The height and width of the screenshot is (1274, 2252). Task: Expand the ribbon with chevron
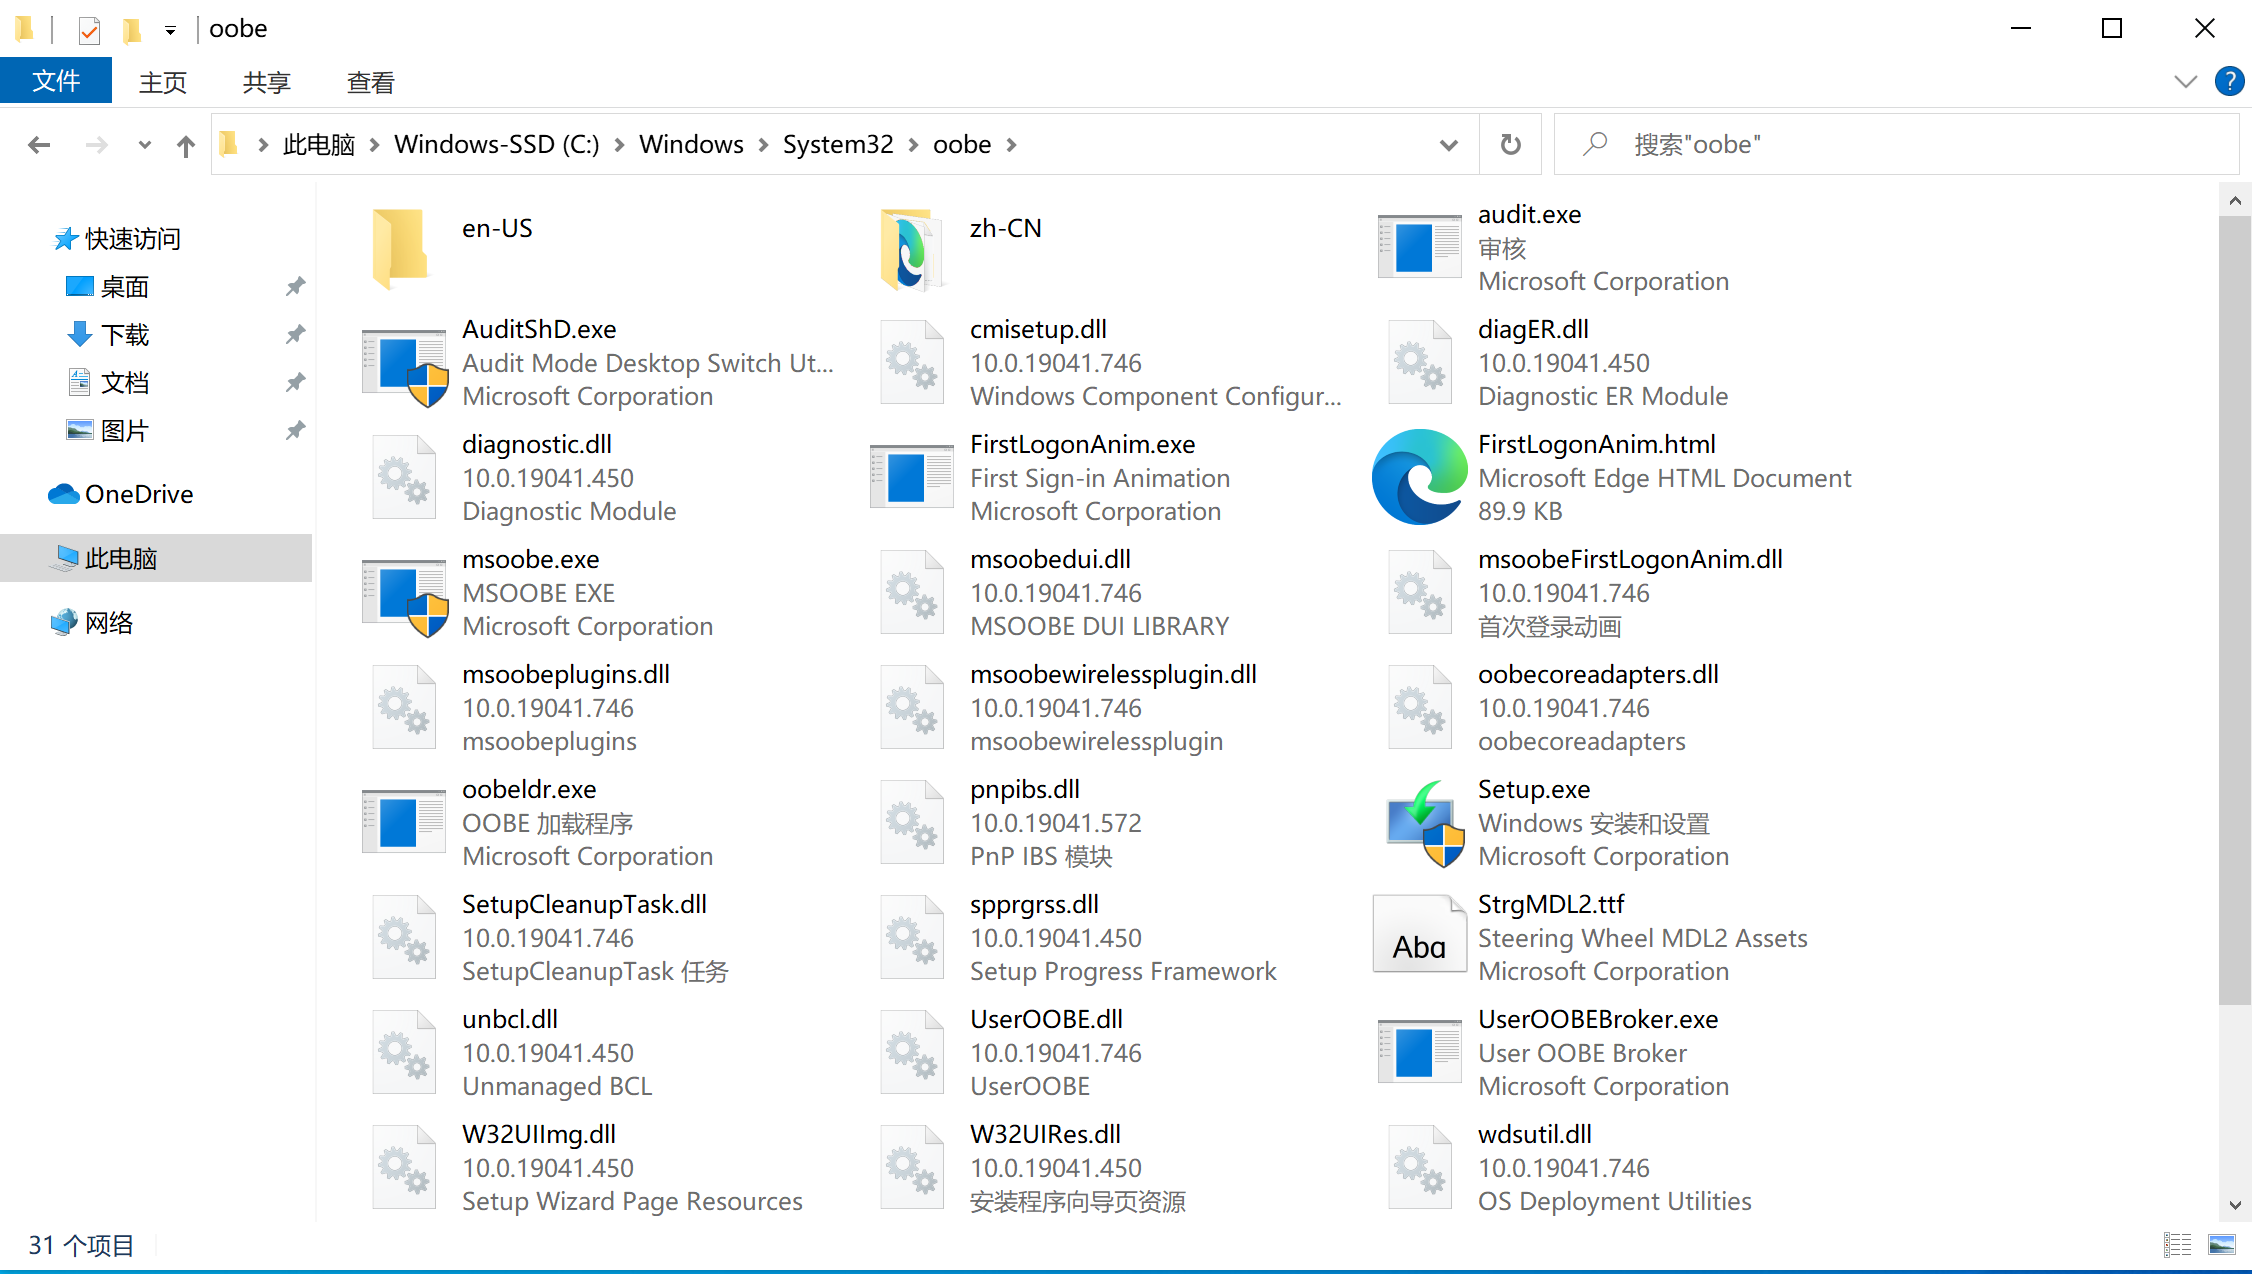click(2186, 82)
